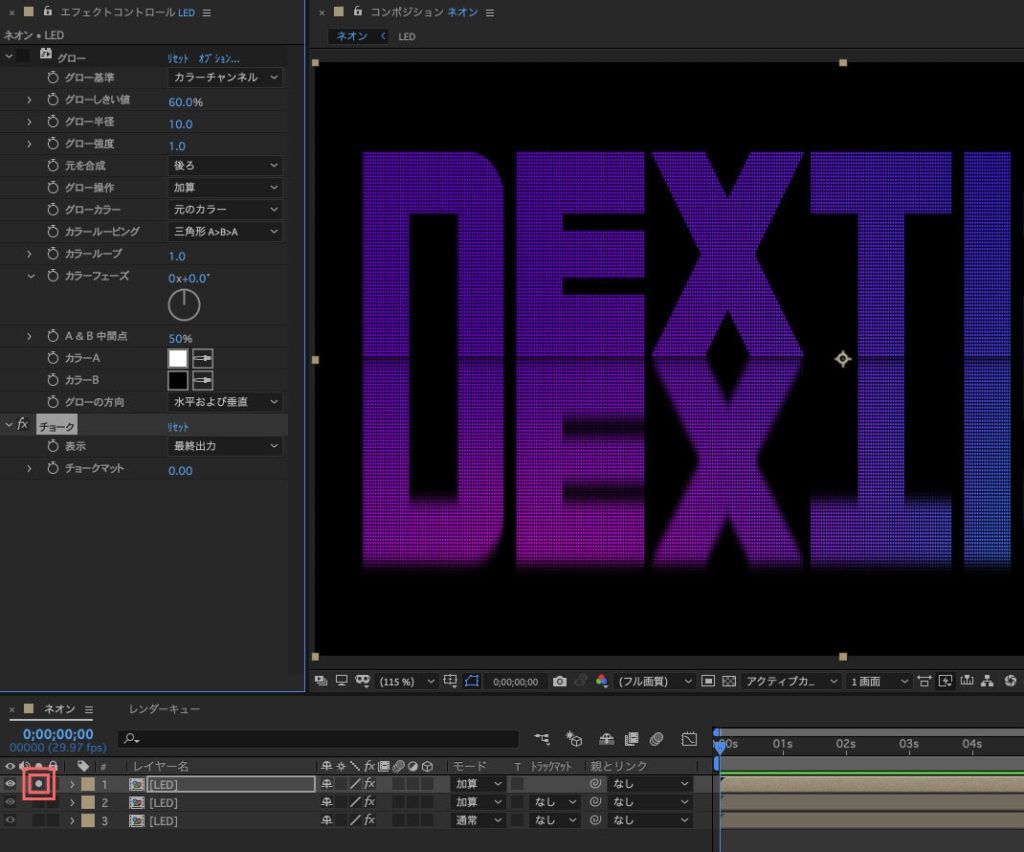1024x852 pixels.
Task: Click the timeline timecode 0;00;00;00
Action: coord(58,734)
